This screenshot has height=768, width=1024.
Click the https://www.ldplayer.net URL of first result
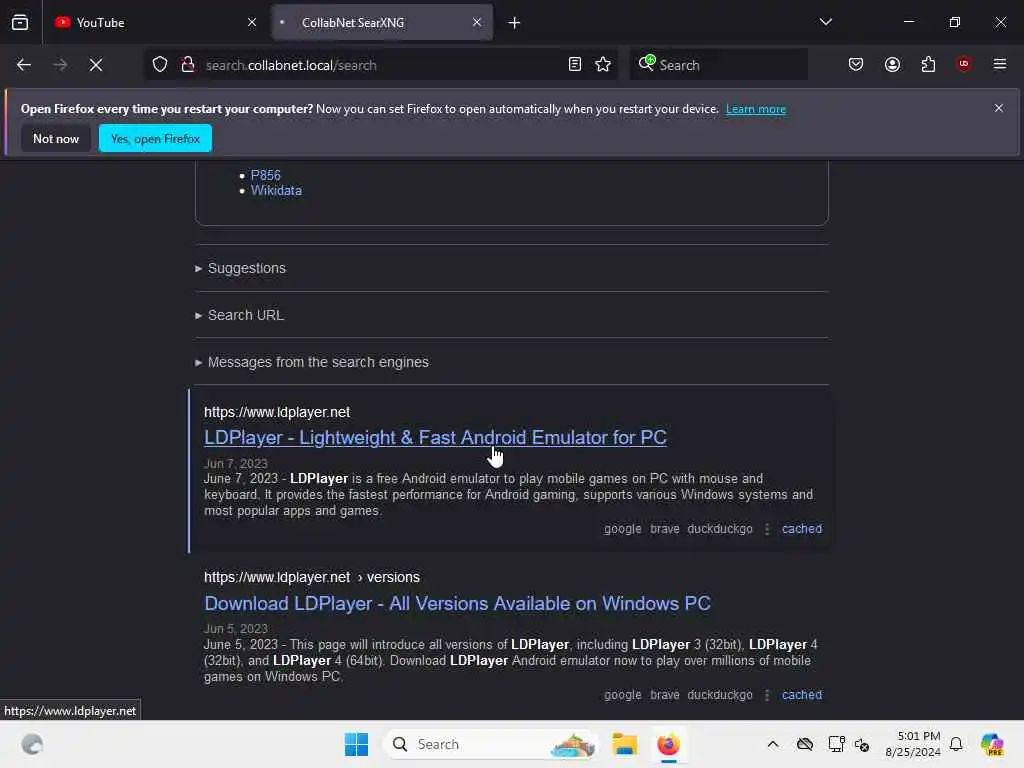point(277,413)
